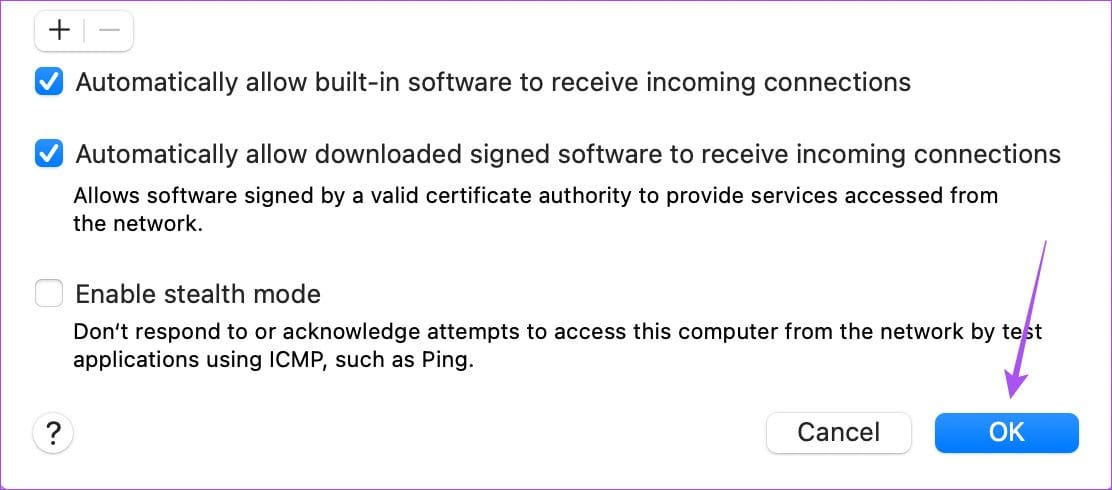Screen dimensions: 1112x490
Task: Open help with the question mark button
Action: tap(54, 433)
